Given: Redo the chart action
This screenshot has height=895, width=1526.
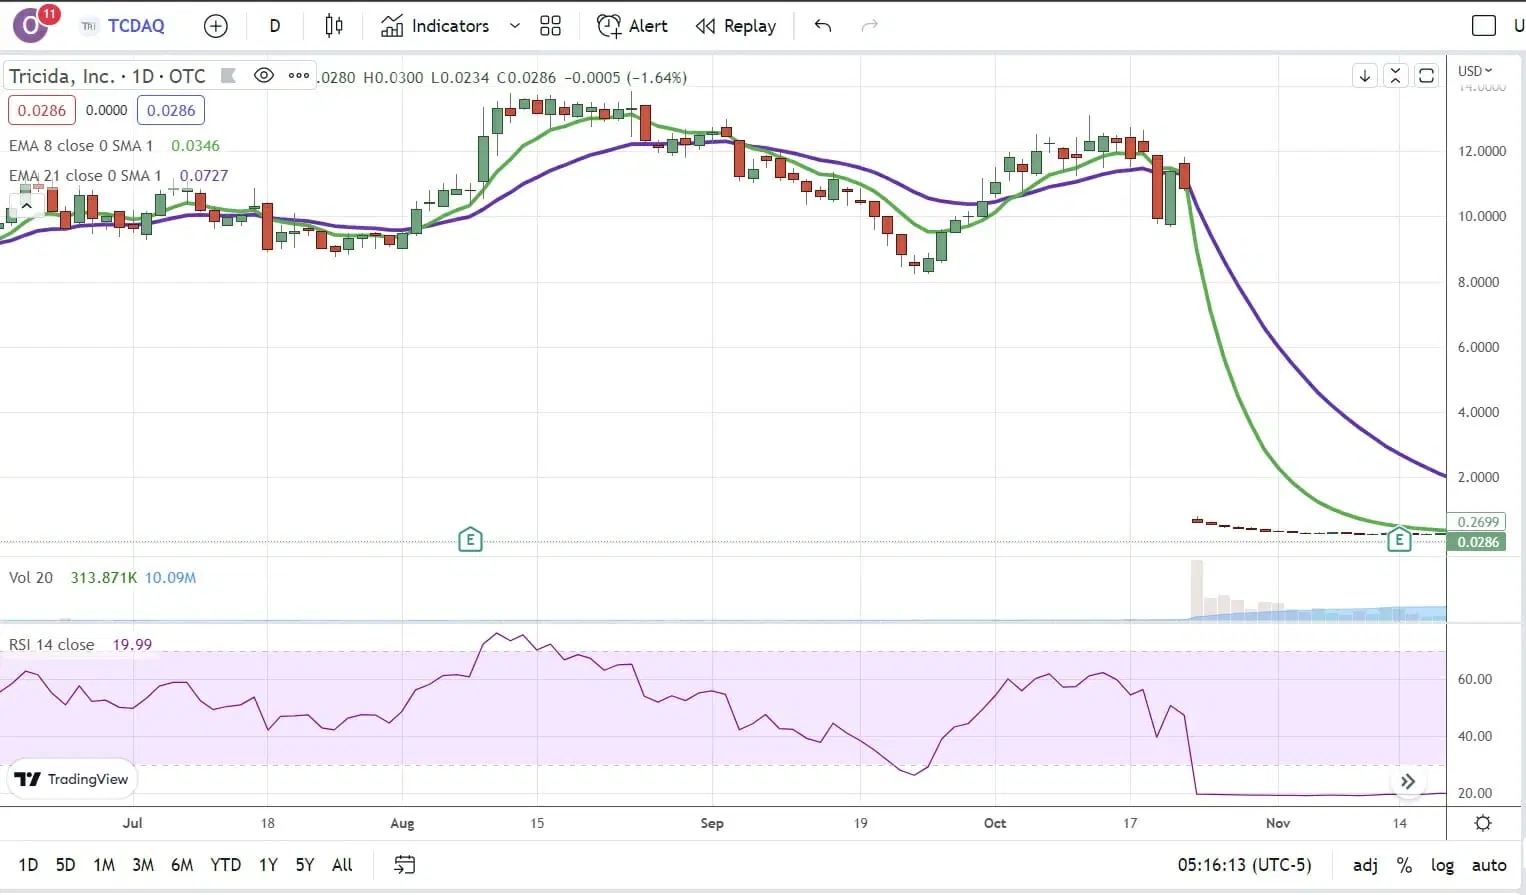Looking at the screenshot, I should coord(869,26).
